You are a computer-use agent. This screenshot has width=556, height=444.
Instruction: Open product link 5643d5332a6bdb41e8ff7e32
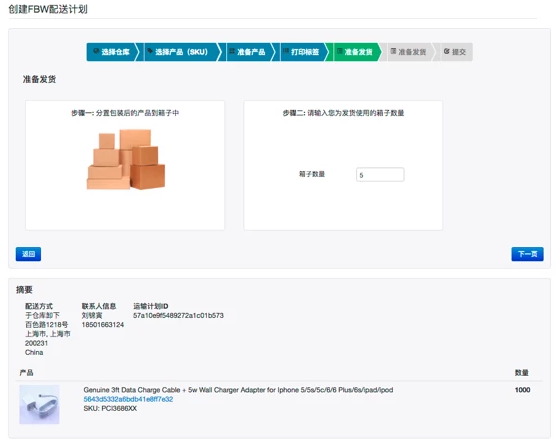(x=128, y=399)
